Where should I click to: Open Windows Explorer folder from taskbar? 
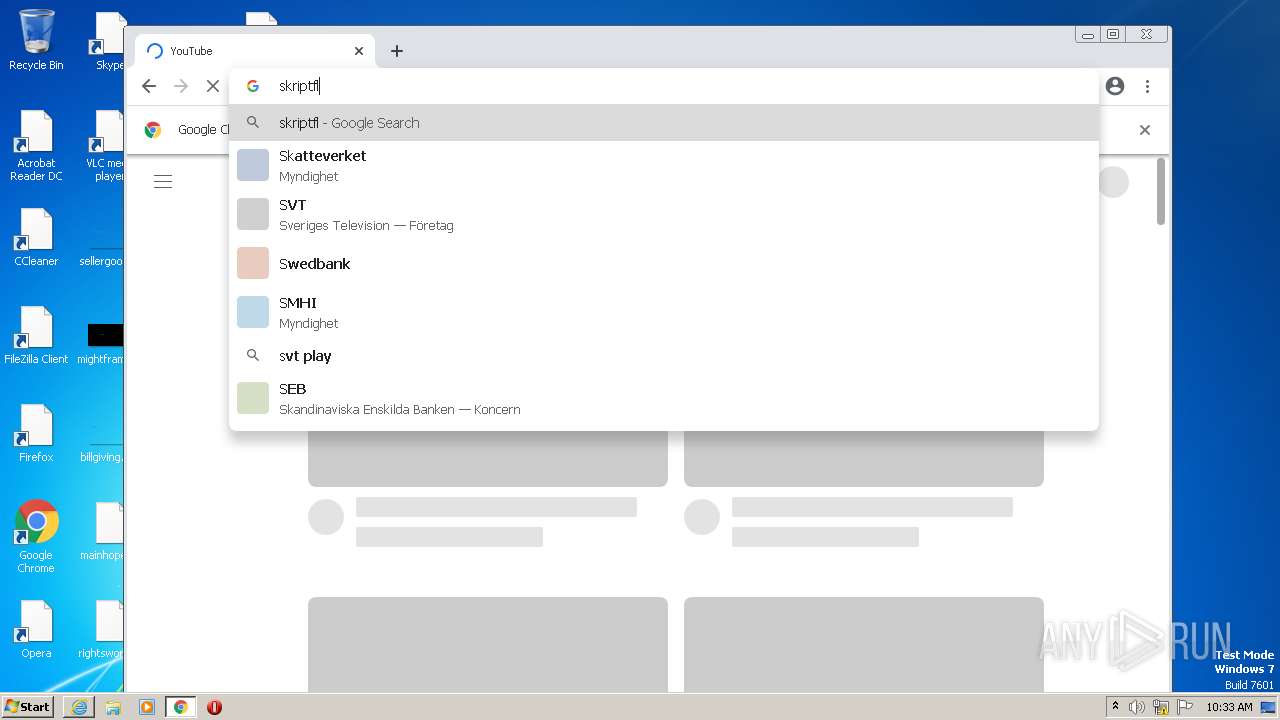click(113, 707)
